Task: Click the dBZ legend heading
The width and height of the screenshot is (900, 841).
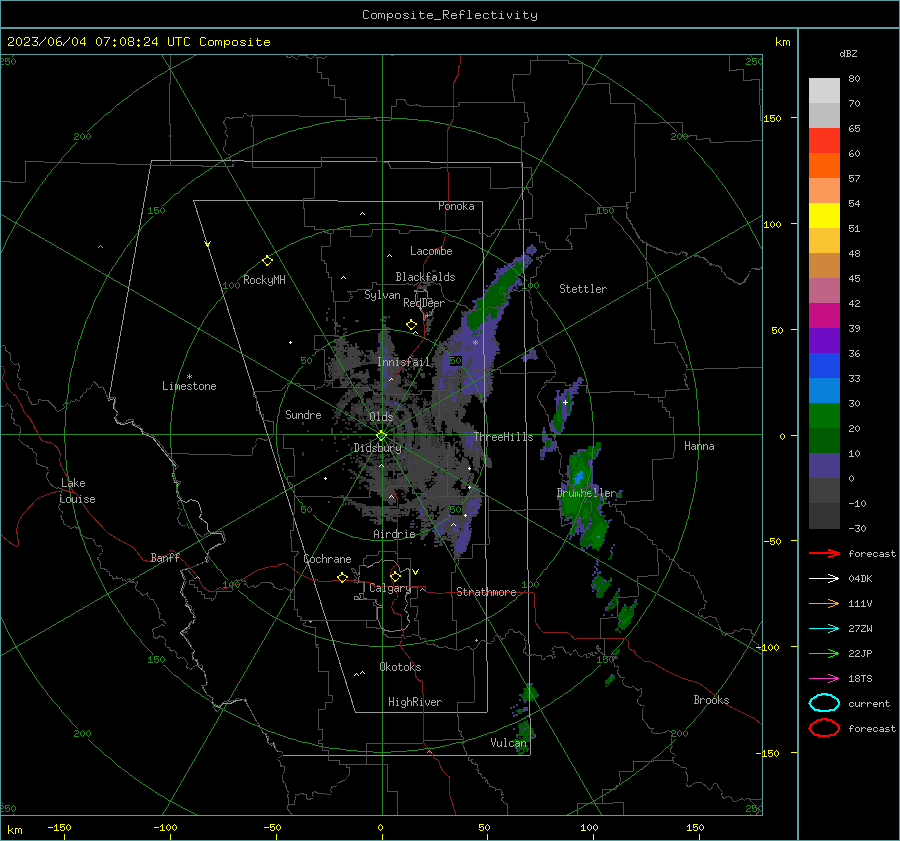Action: pyautogui.click(x=848, y=54)
